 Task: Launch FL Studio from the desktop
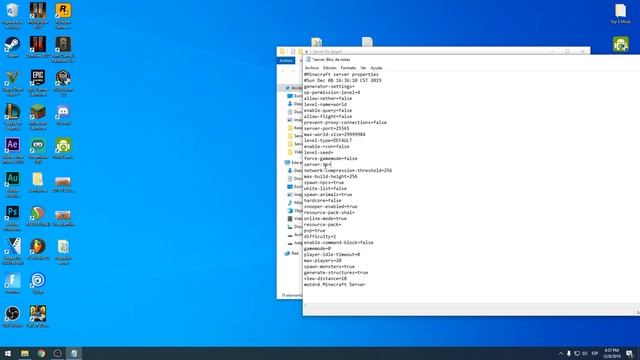(38, 249)
